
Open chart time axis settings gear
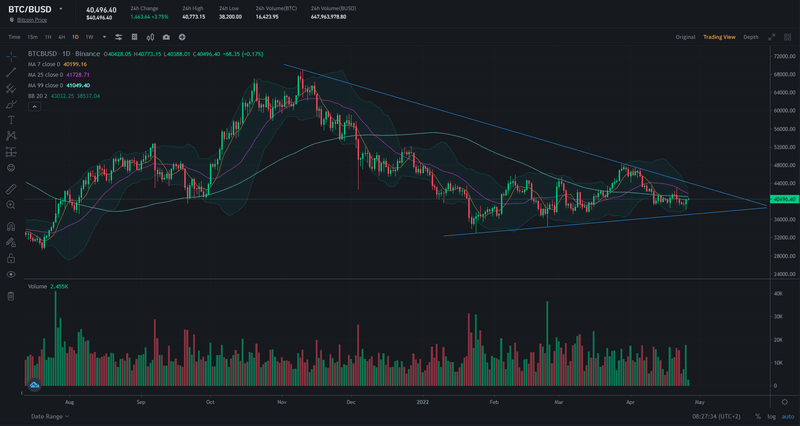[x=785, y=402]
